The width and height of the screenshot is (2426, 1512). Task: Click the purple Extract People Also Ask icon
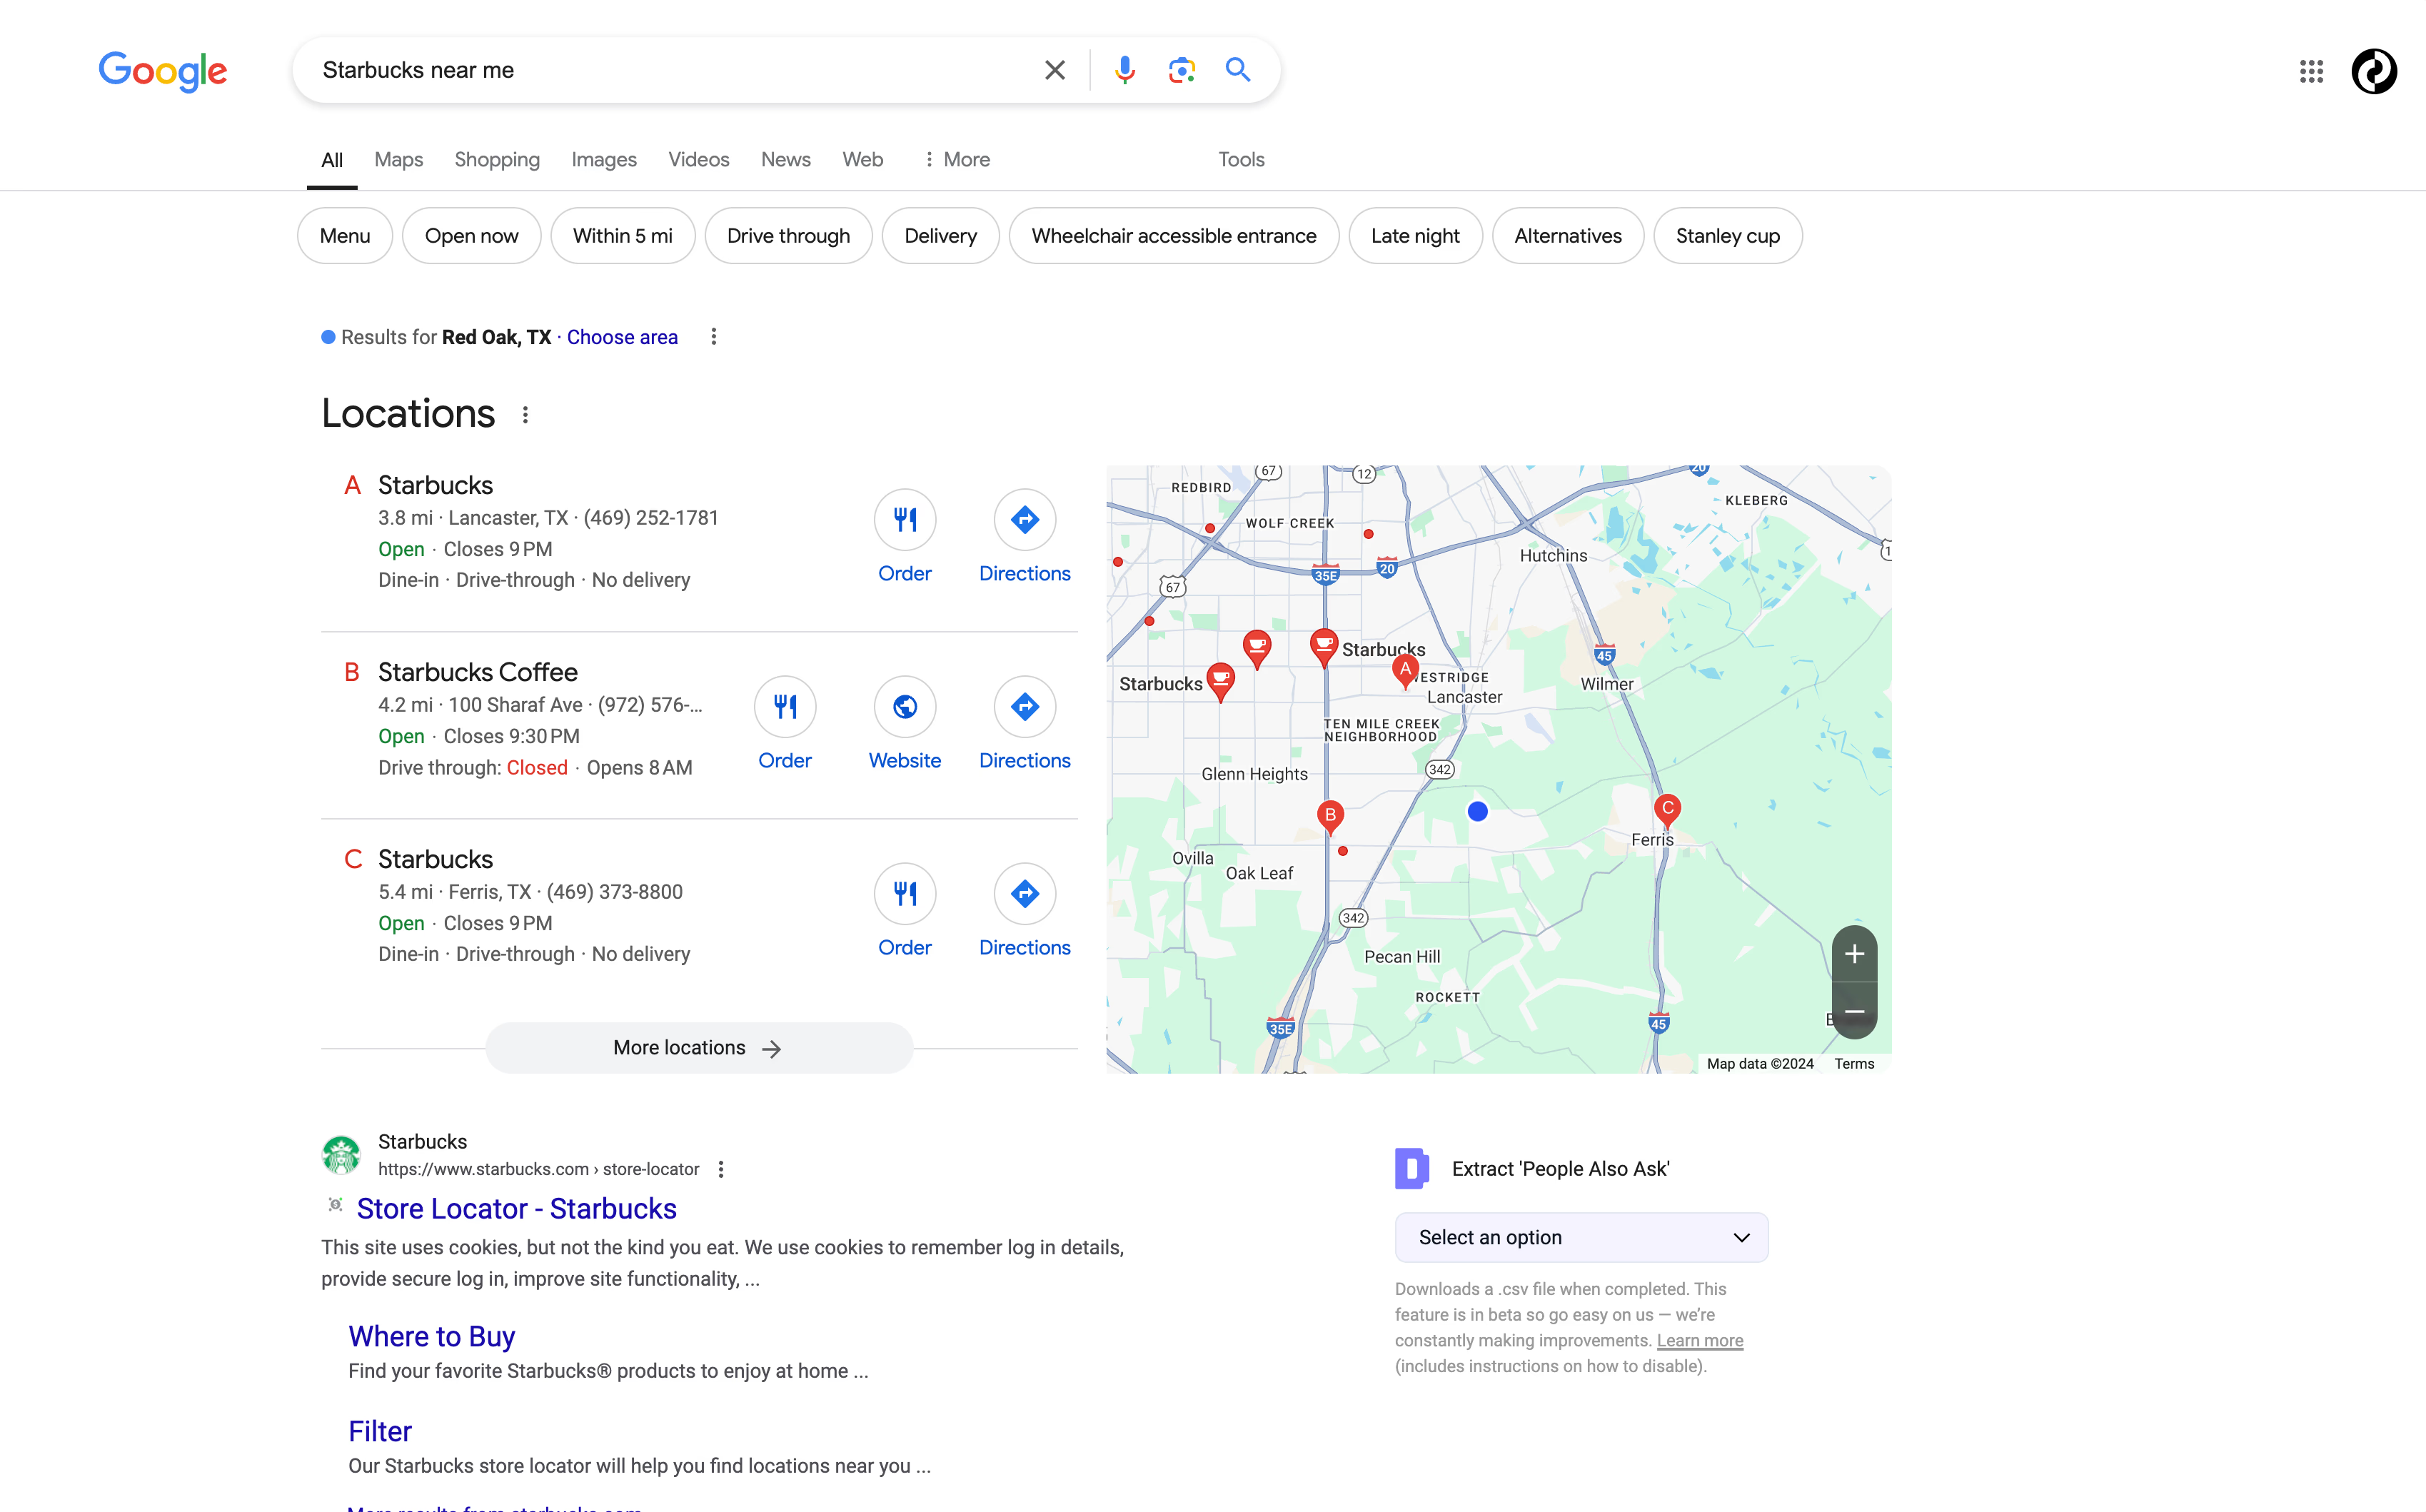(1412, 1168)
